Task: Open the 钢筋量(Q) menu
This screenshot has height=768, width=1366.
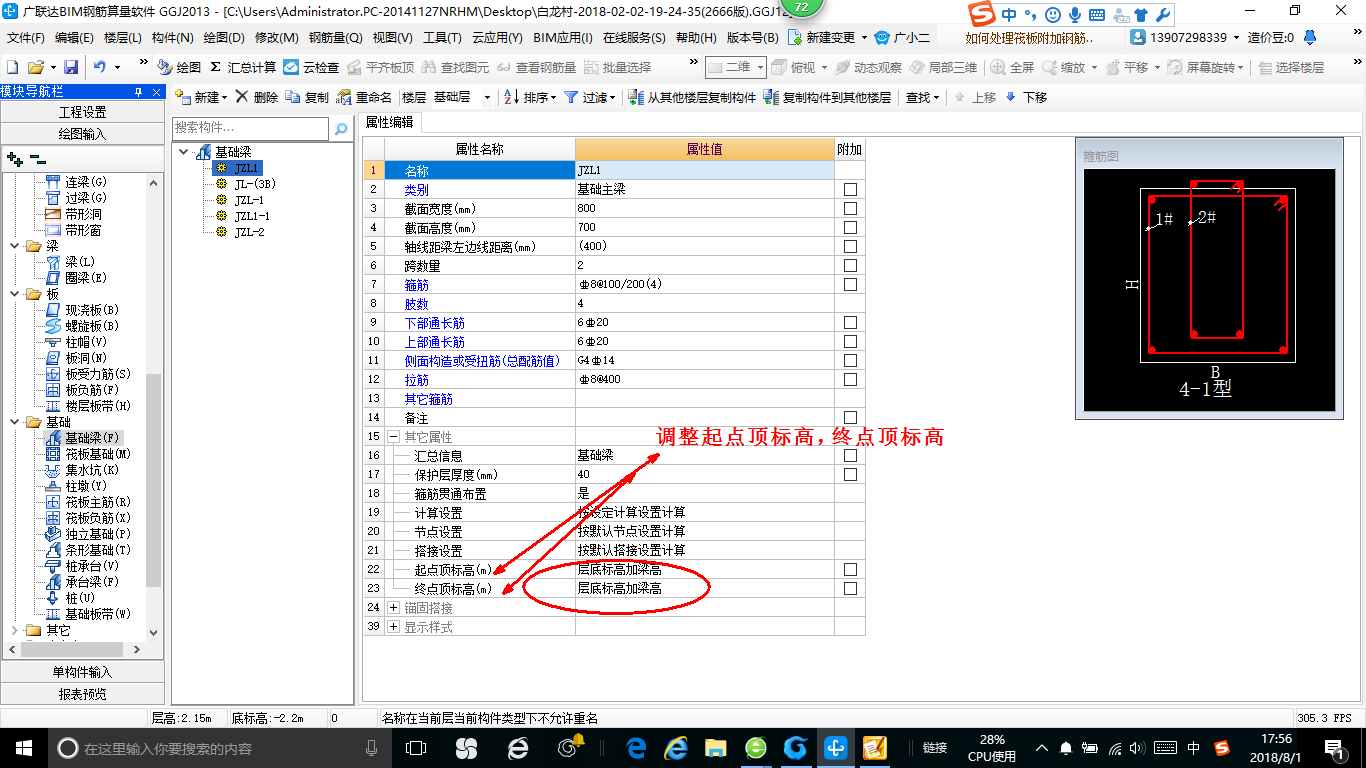Action: point(335,37)
